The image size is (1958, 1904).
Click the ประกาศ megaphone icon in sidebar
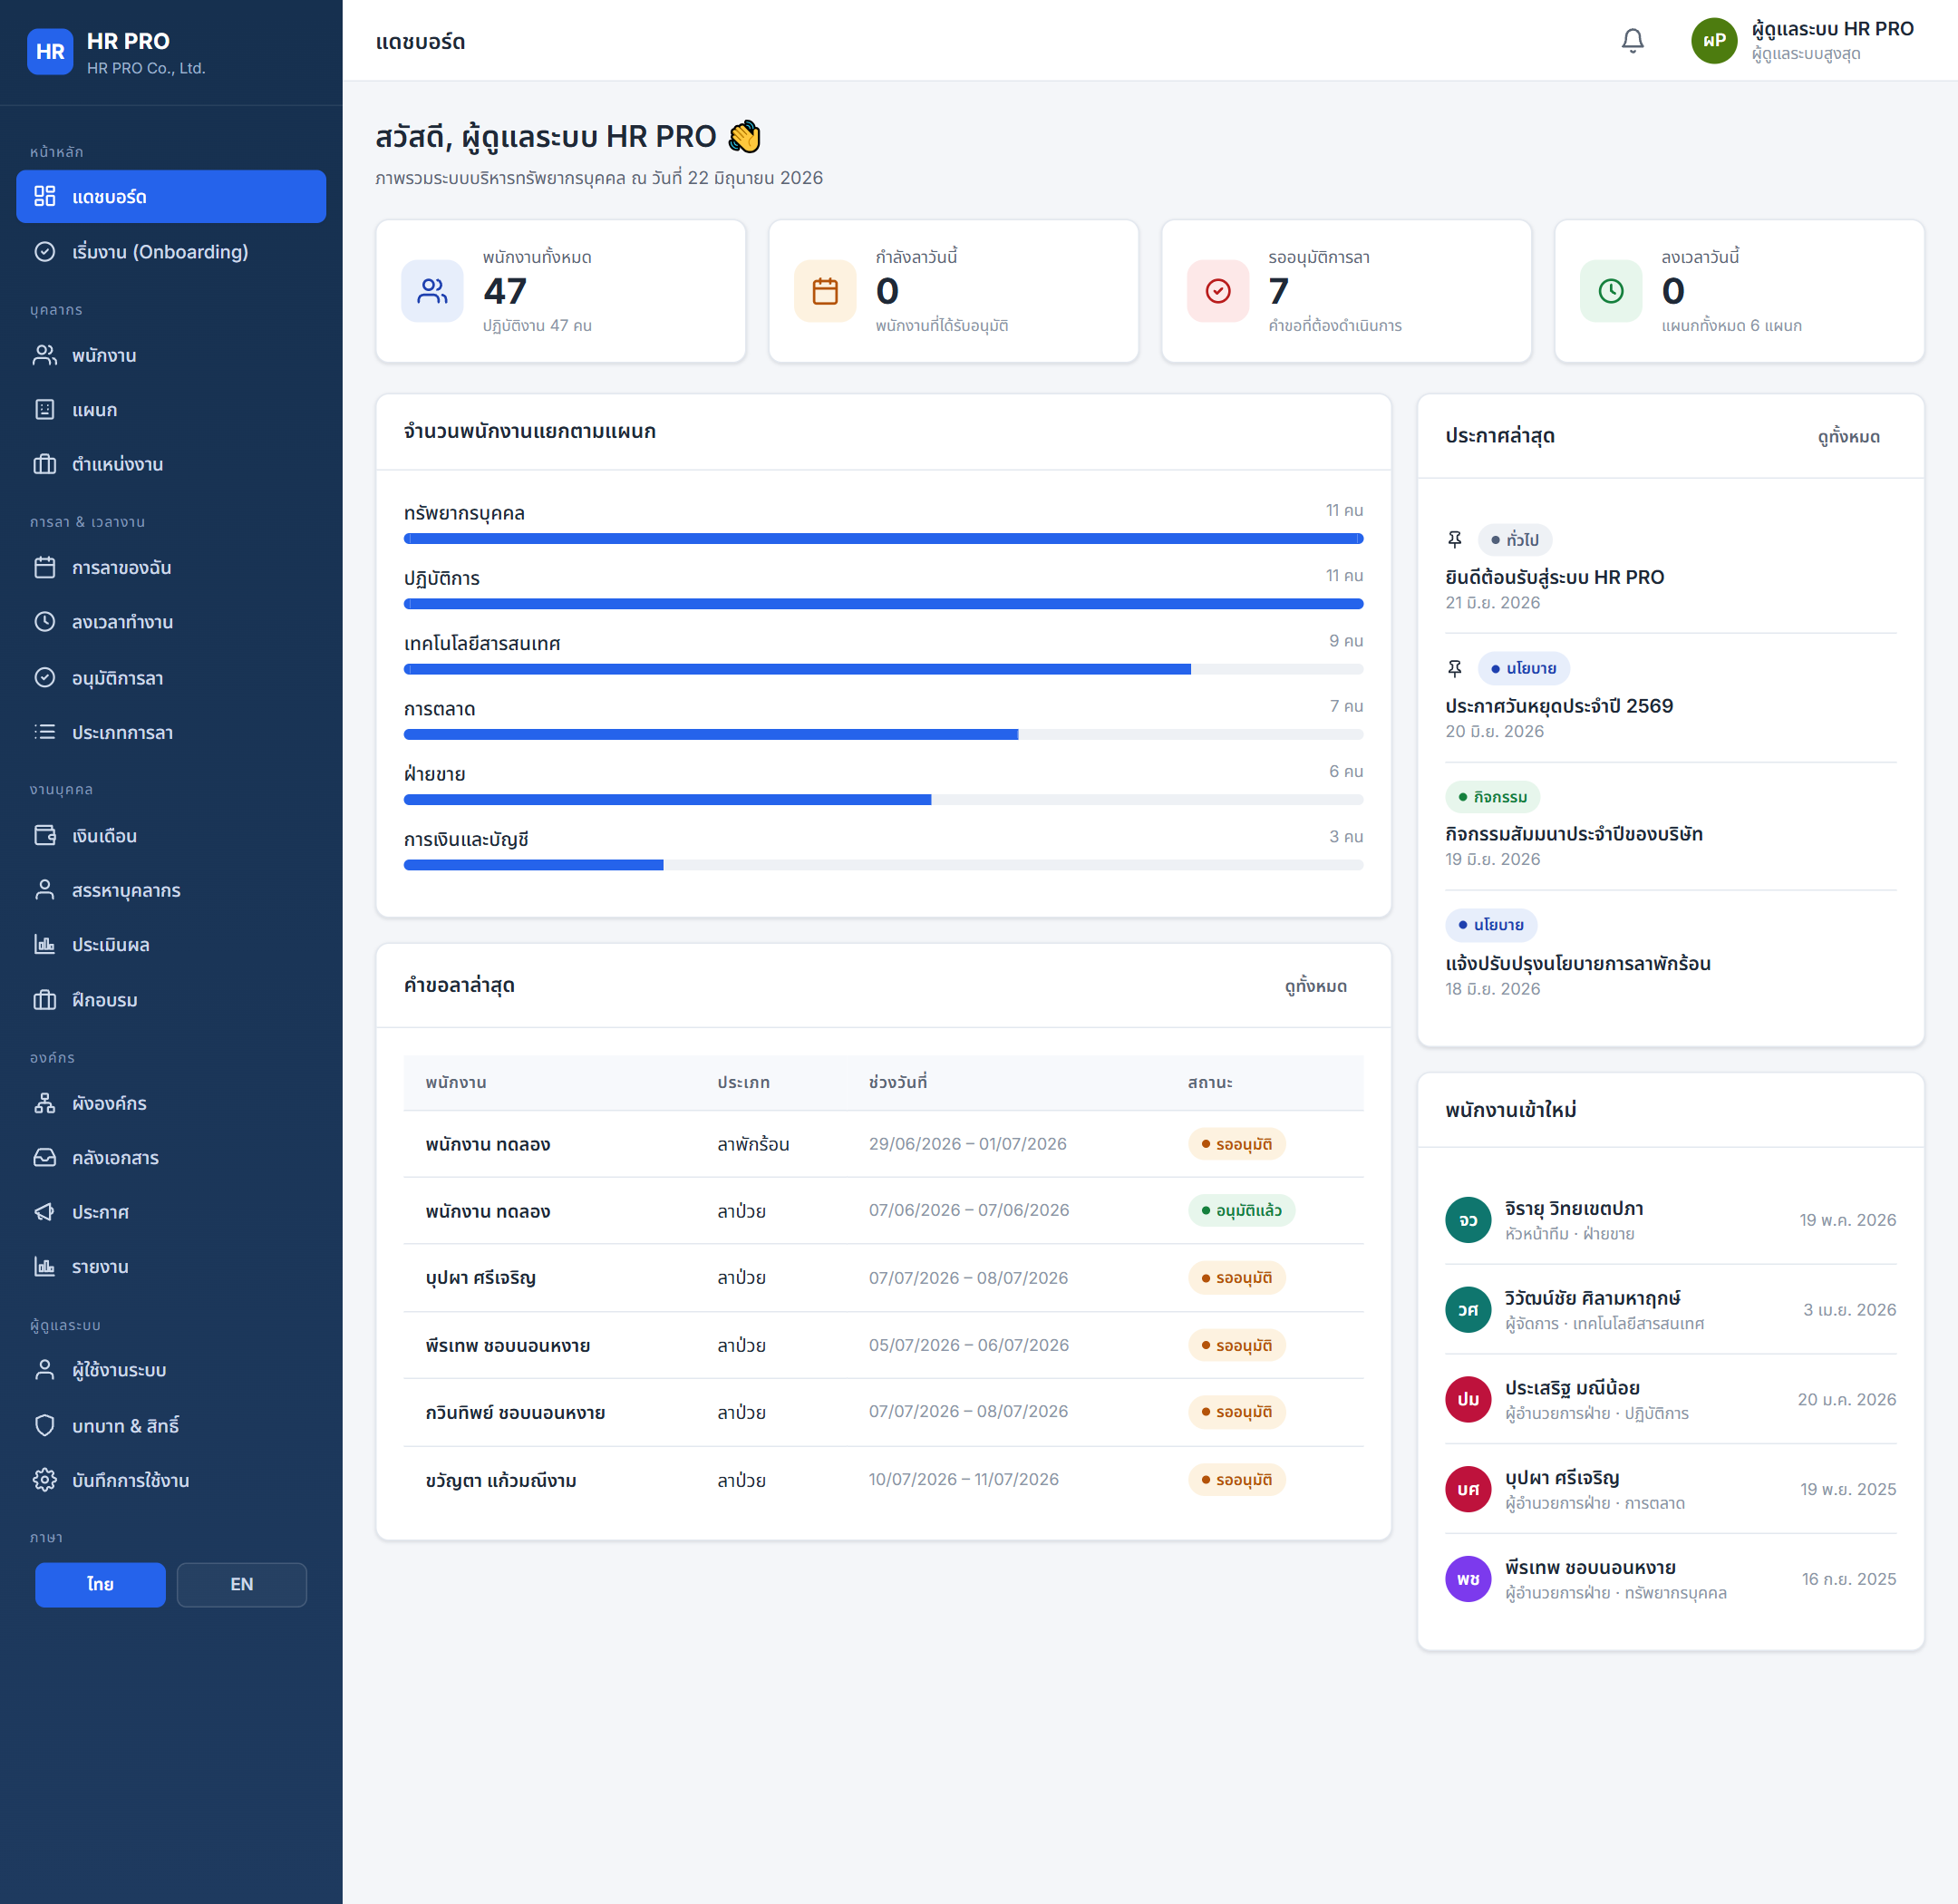point(45,1212)
